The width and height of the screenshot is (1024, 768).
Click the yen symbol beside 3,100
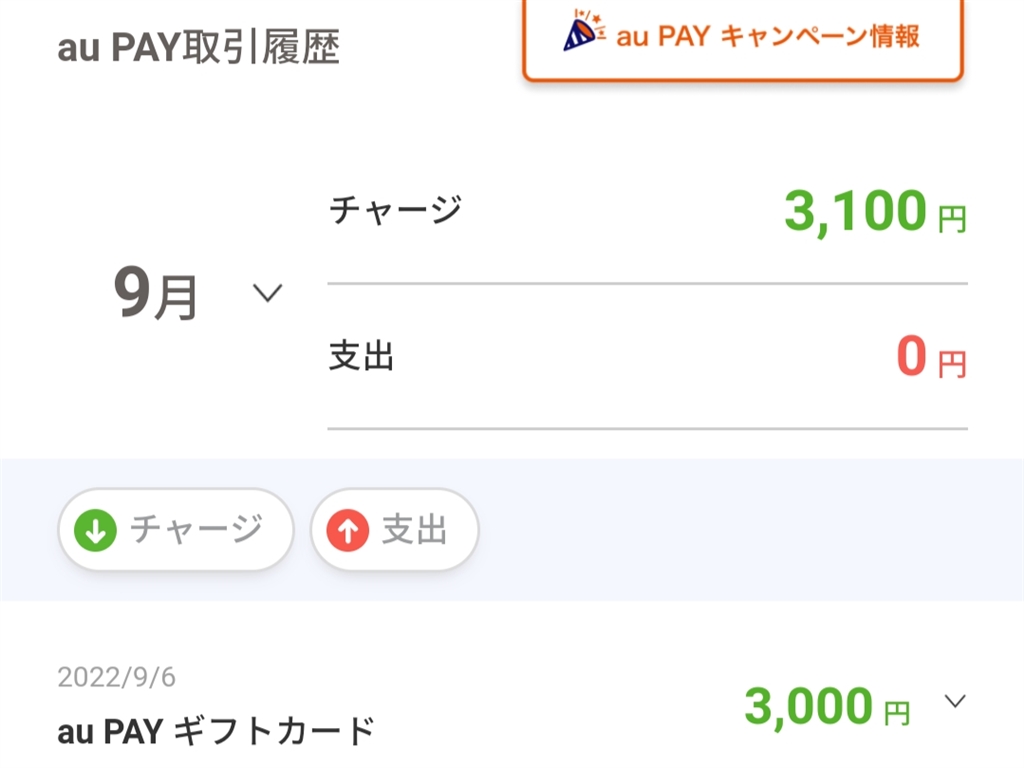(x=952, y=219)
